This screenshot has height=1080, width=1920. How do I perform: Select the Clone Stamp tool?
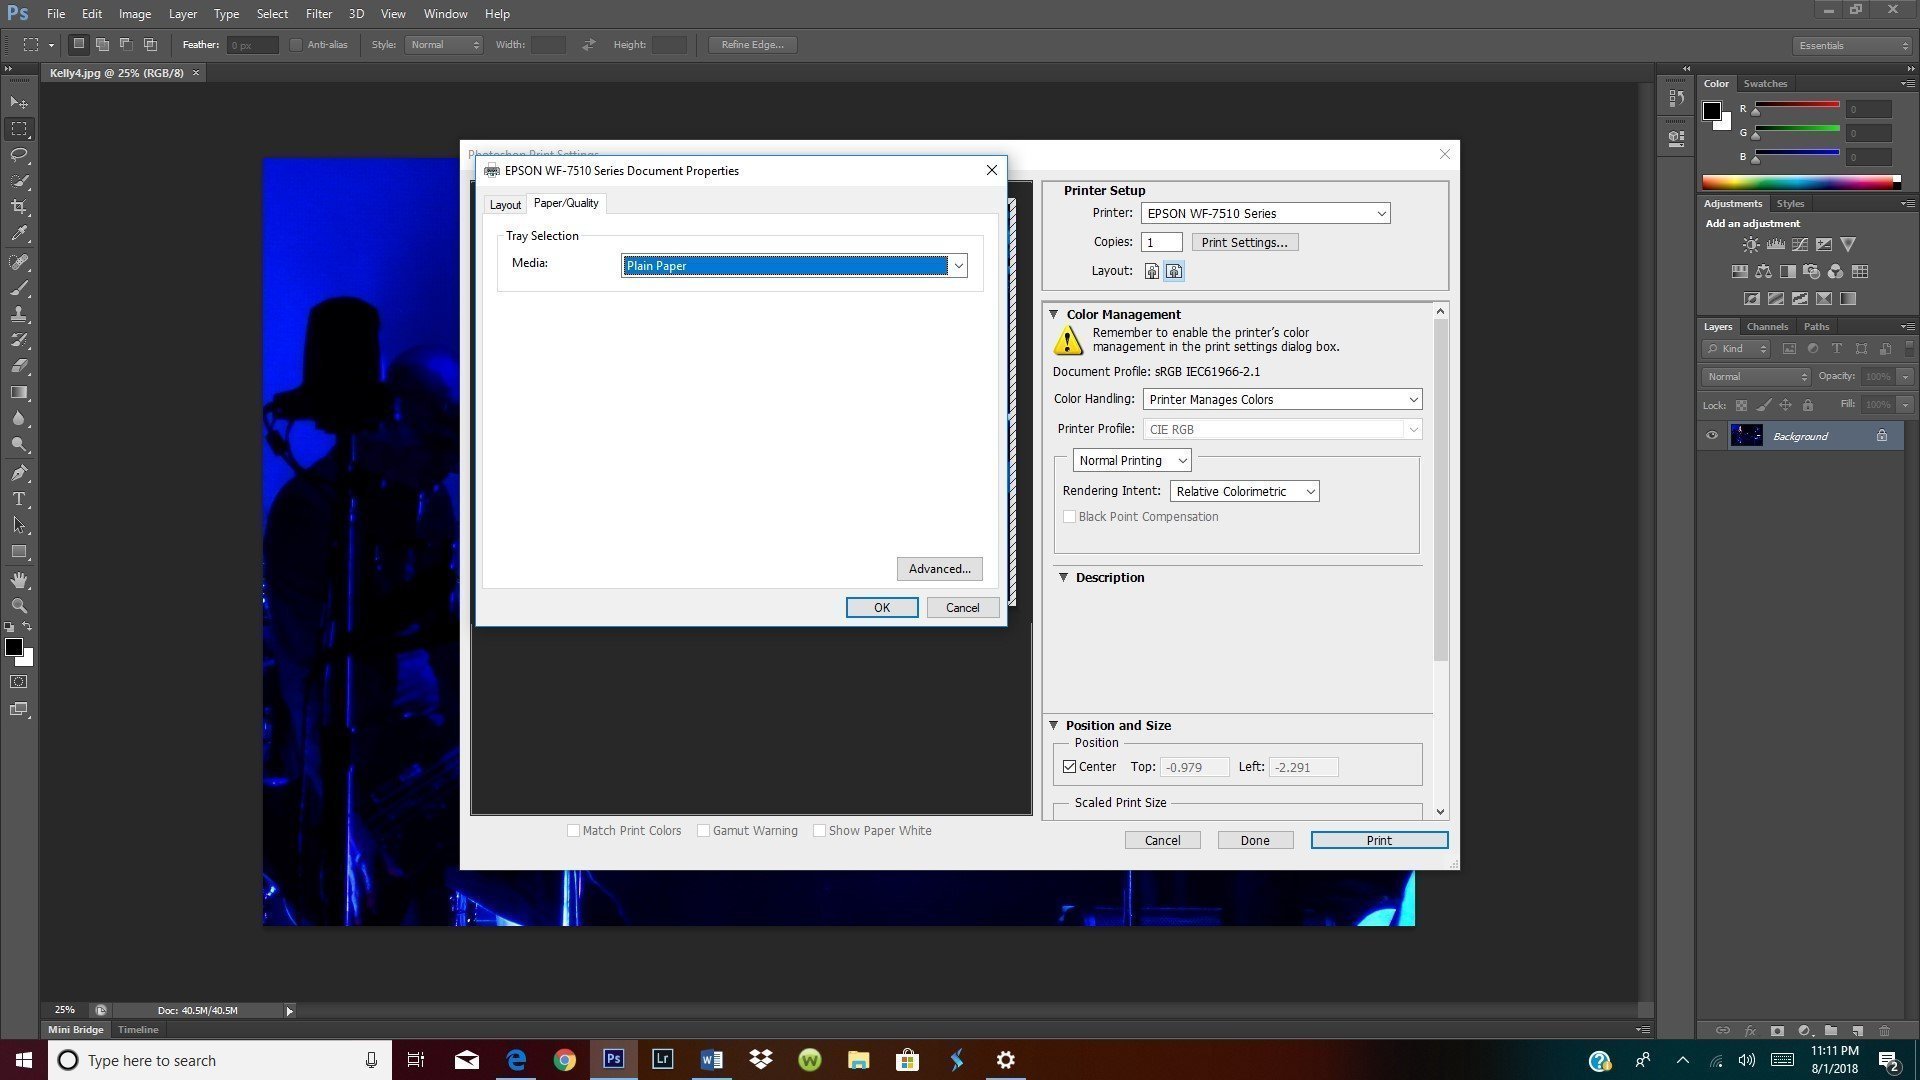(19, 314)
